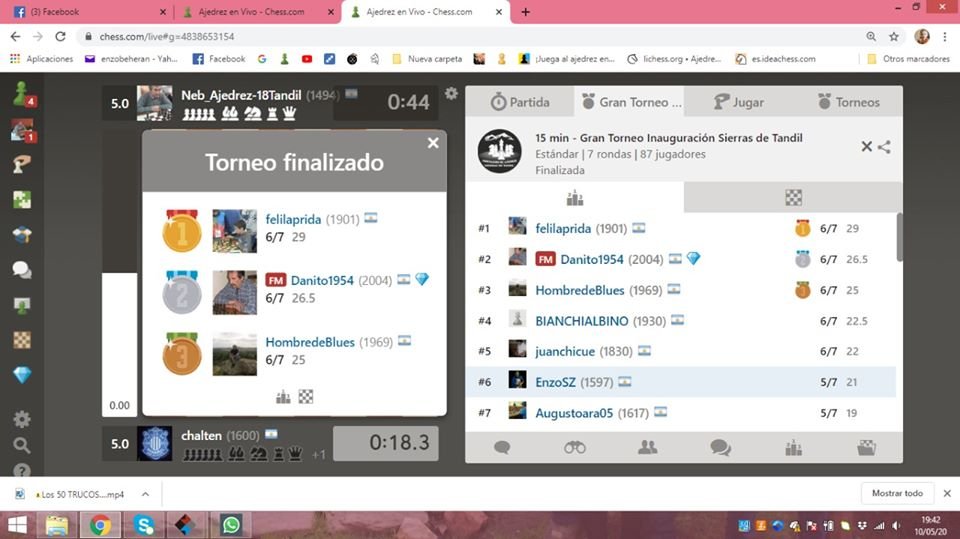Image resolution: width=960 pixels, height=539 pixels.
Task: Click the podium icon in Torneo finalizado popup
Action: (283, 397)
